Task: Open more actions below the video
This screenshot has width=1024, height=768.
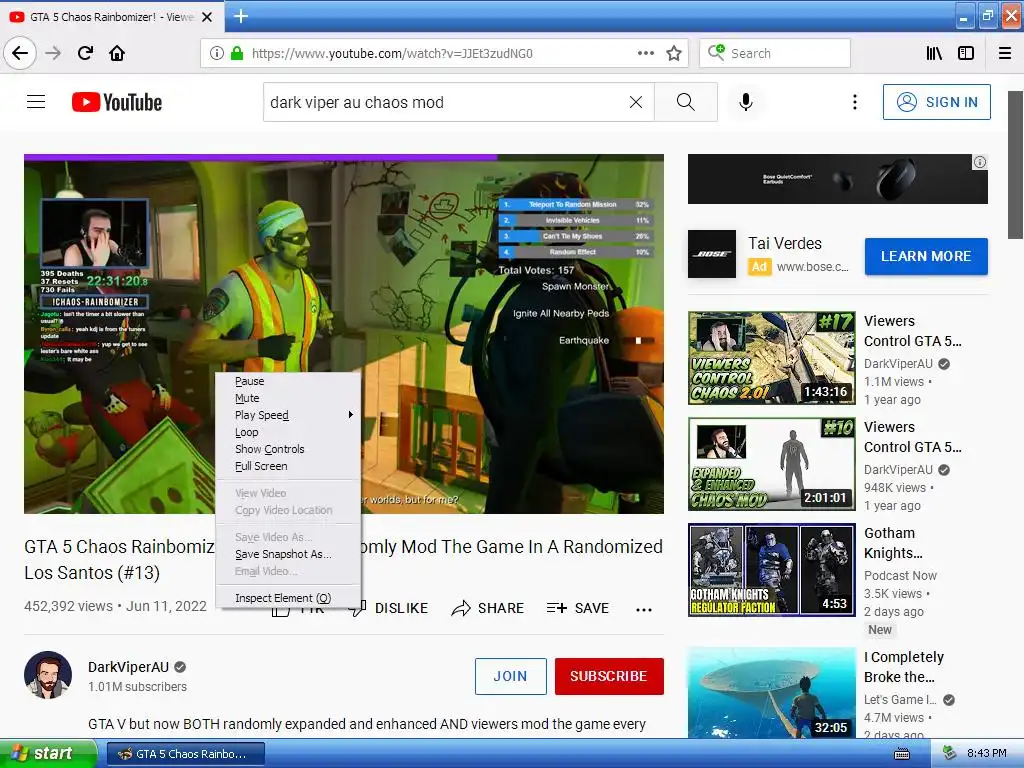Action: [x=644, y=609]
